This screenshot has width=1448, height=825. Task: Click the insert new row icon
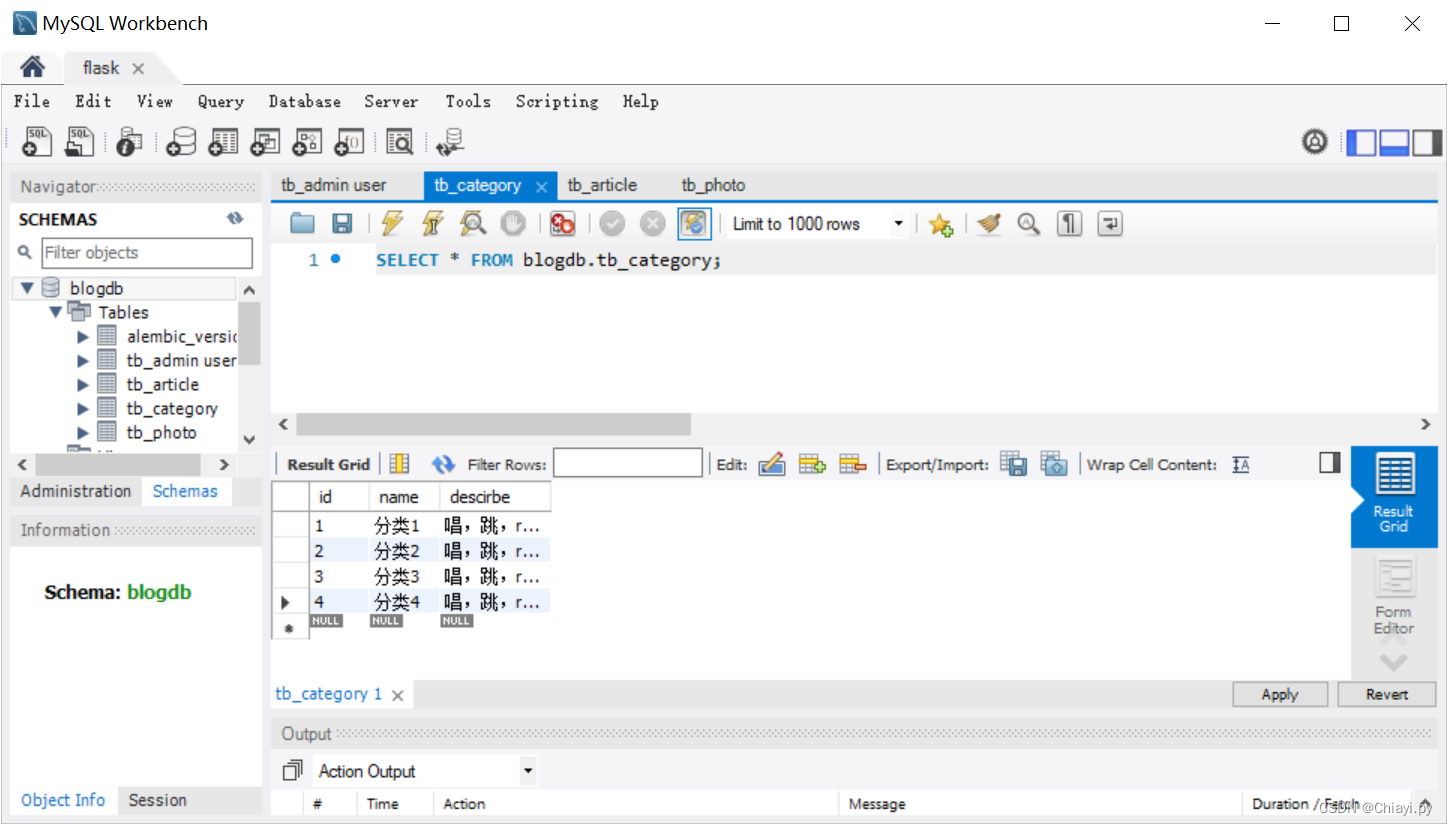coord(812,464)
